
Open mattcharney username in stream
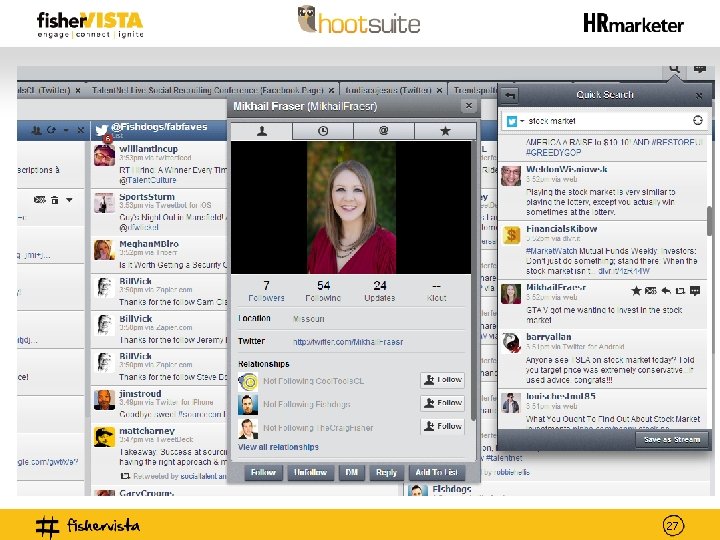point(147,431)
